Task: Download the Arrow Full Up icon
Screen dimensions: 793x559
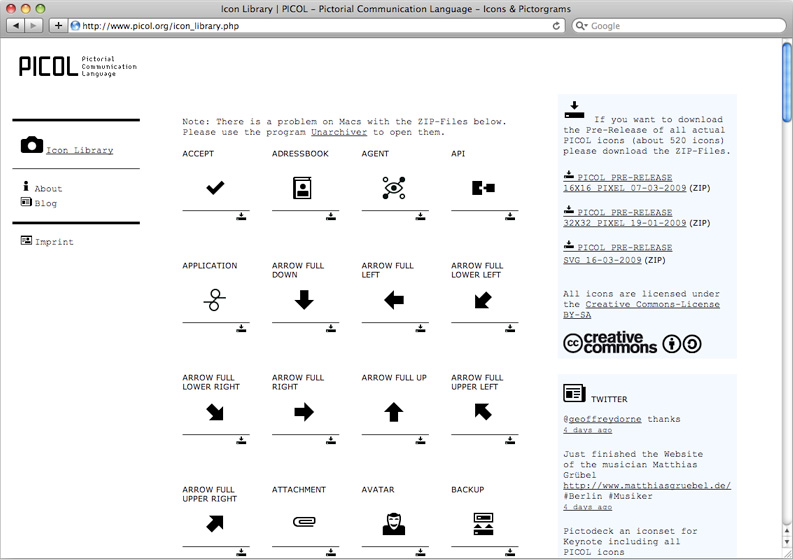Action: point(420,441)
